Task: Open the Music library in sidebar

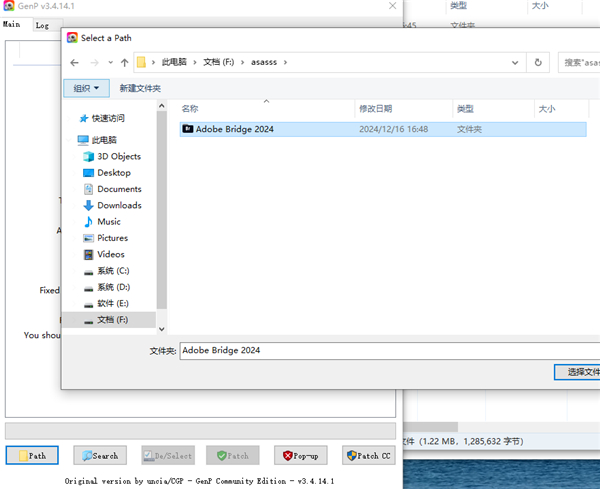Action: coord(108,222)
